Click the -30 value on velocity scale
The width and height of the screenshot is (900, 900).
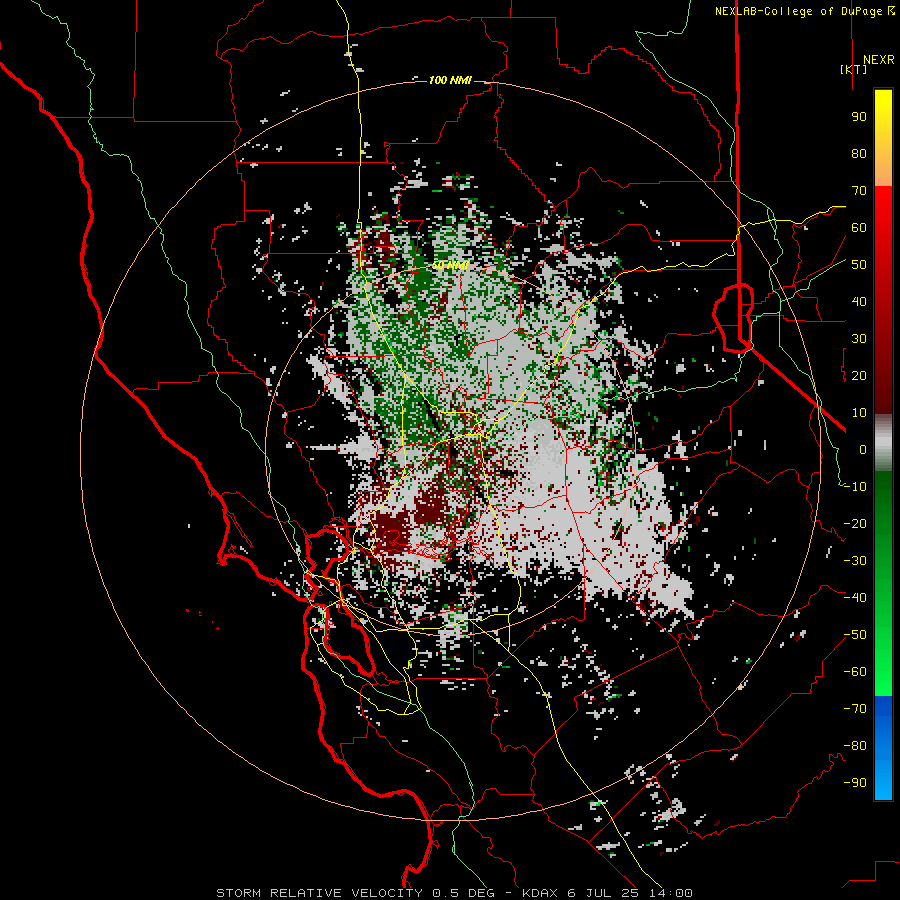click(855, 561)
